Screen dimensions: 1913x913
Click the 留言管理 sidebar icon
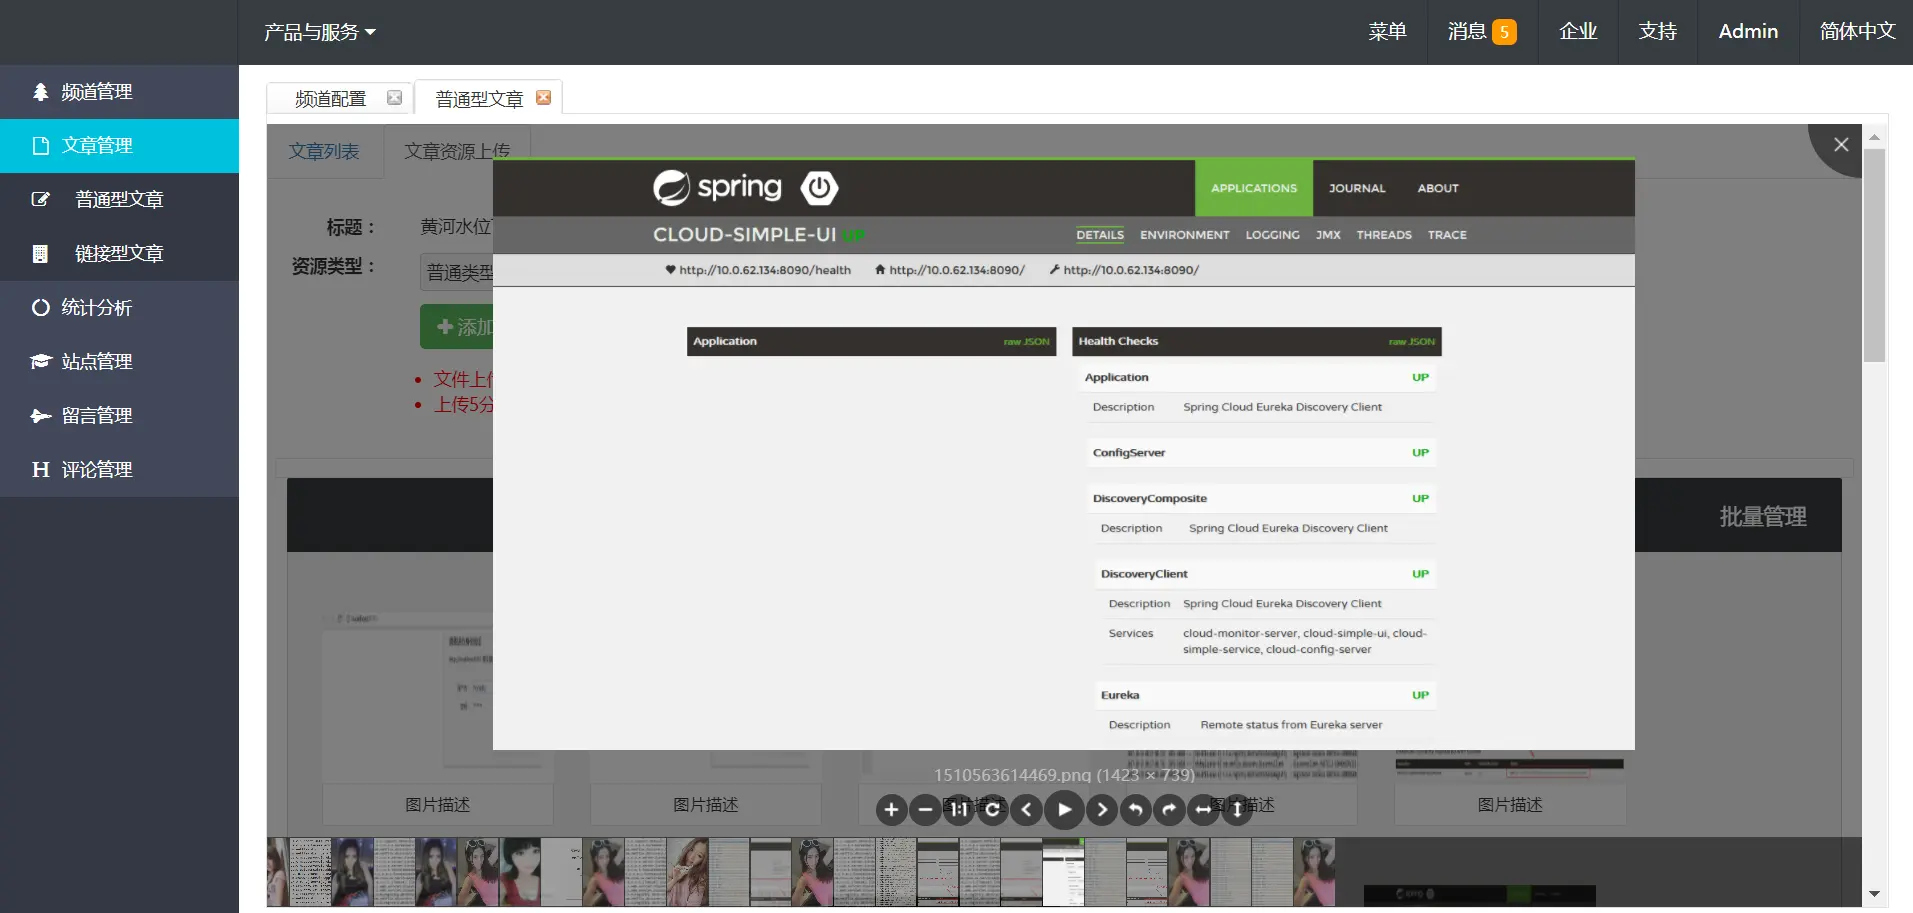41,416
